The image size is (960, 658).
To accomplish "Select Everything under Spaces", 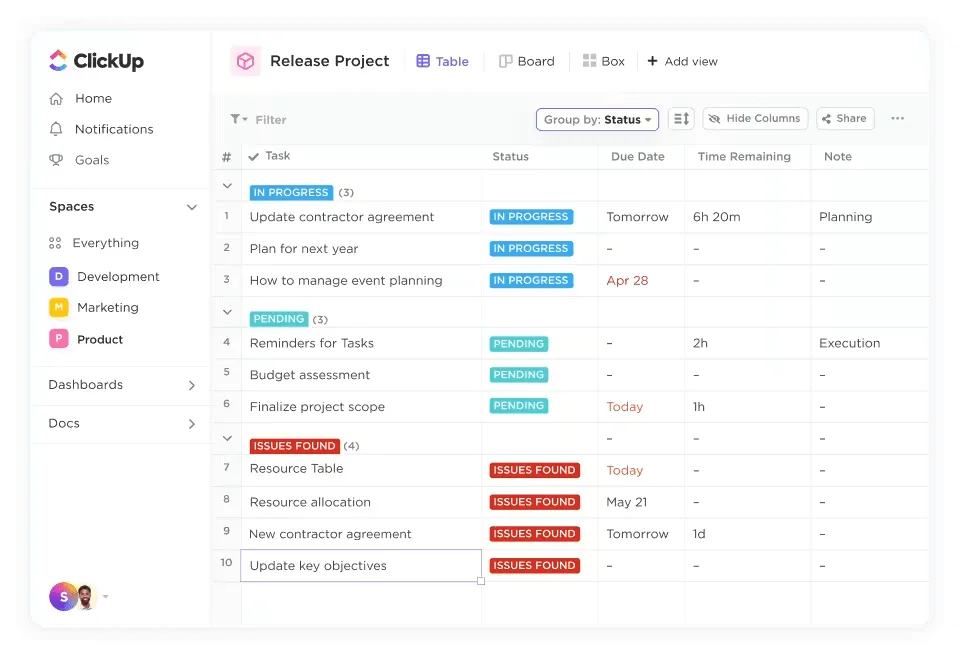I will tap(94, 243).
